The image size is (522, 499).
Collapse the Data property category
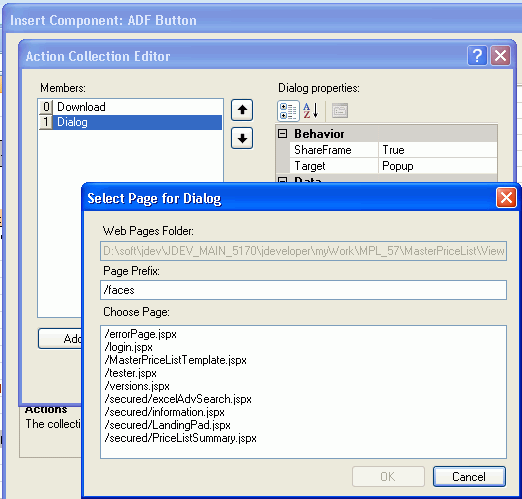coord(283,180)
